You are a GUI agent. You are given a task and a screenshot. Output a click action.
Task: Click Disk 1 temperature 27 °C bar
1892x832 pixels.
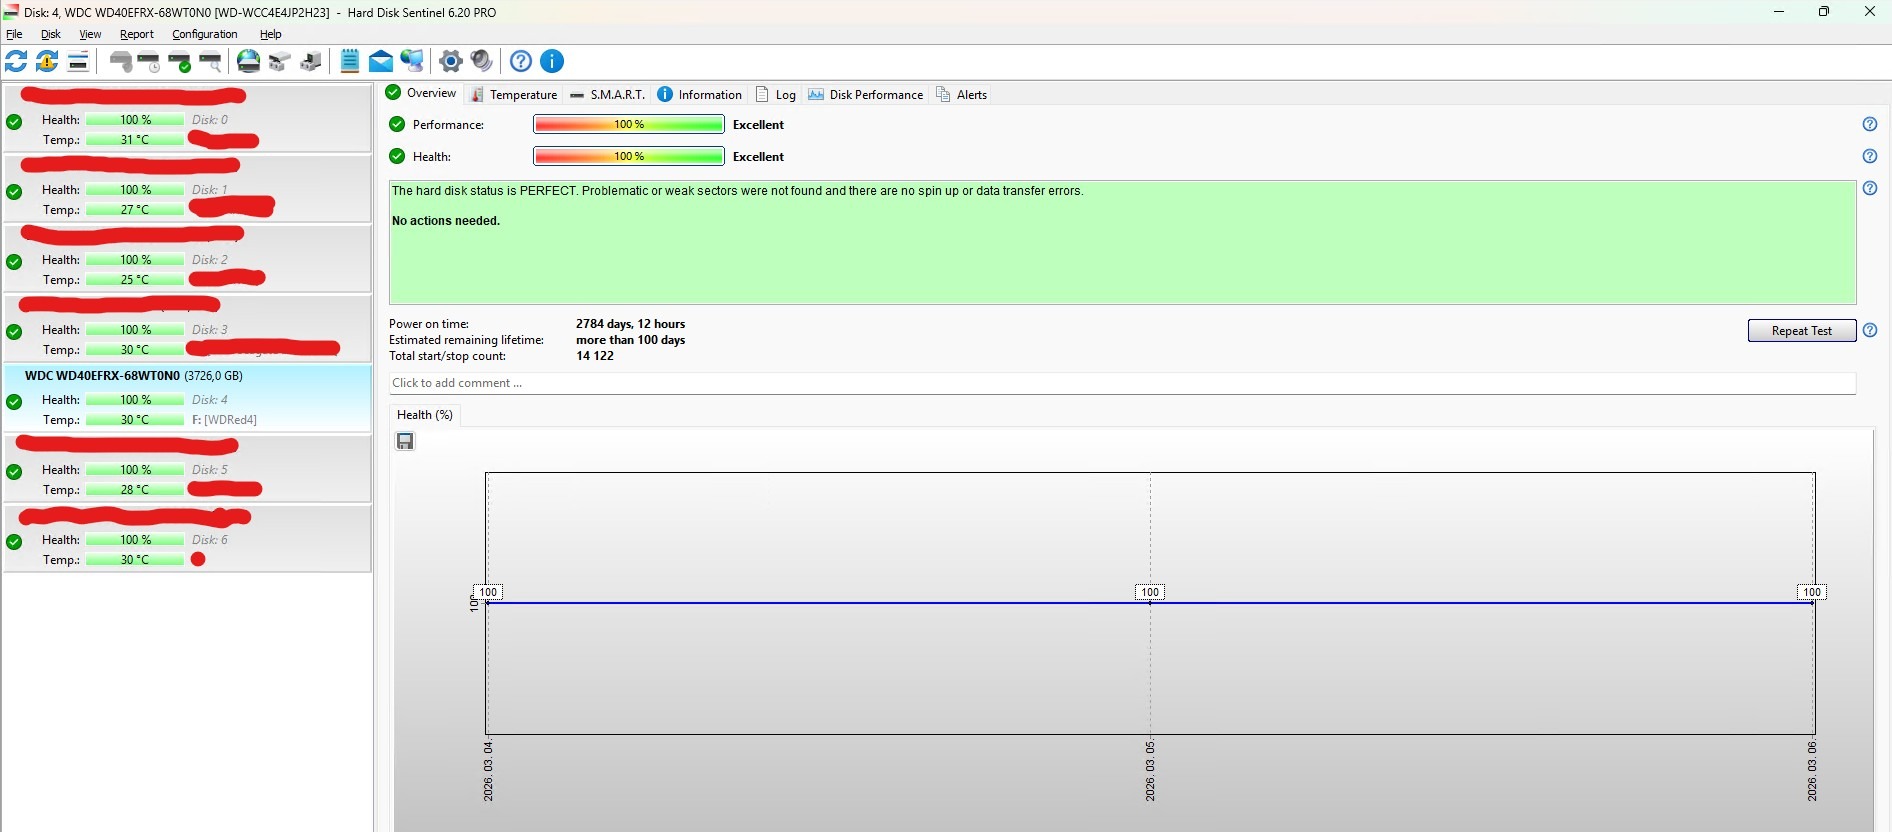pyautogui.click(x=135, y=210)
